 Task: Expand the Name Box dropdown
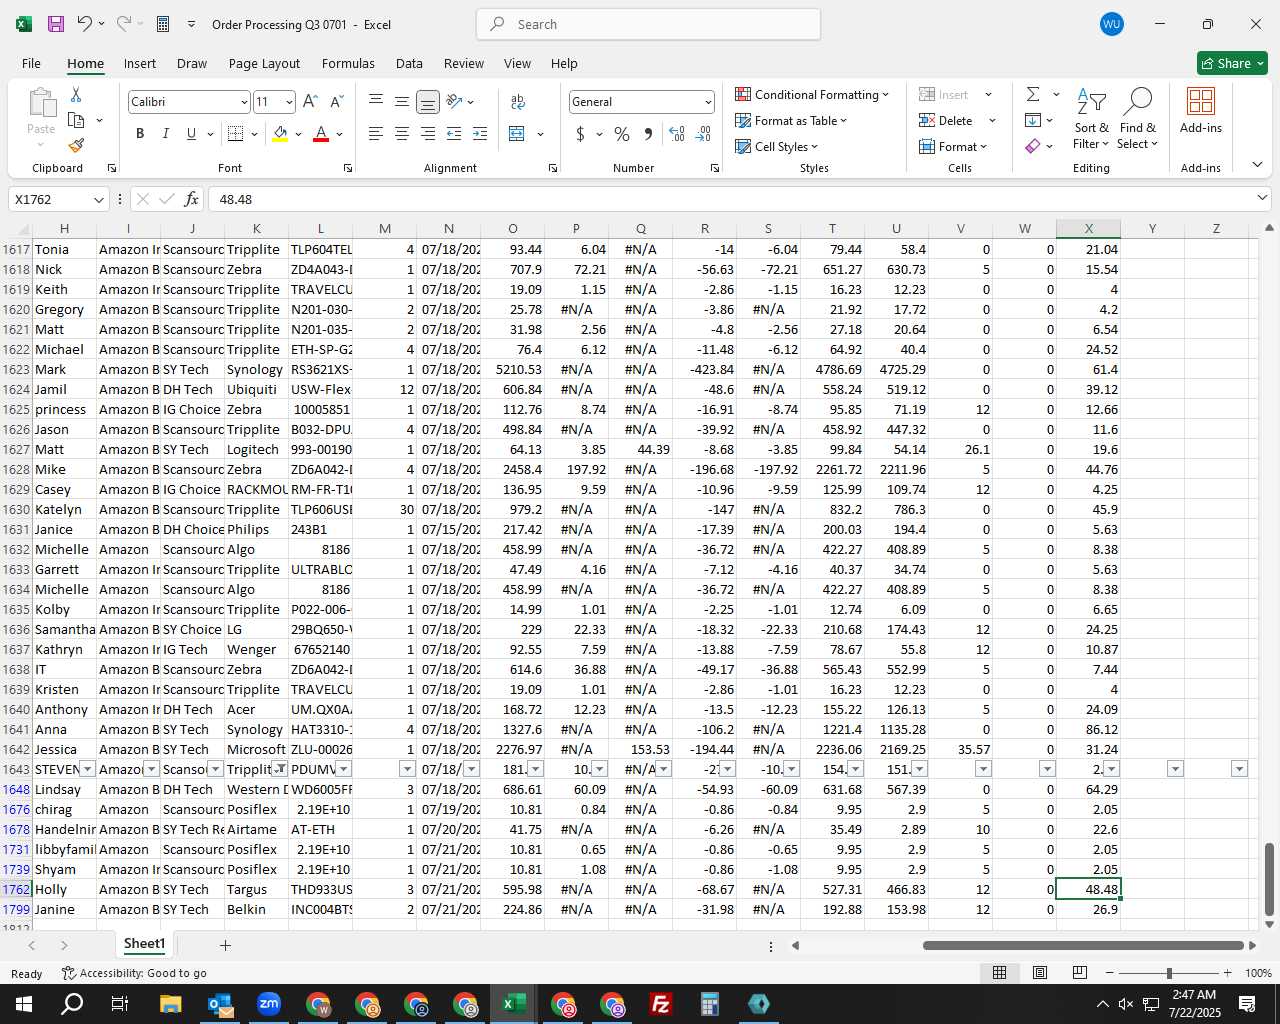[x=98, y=200]
